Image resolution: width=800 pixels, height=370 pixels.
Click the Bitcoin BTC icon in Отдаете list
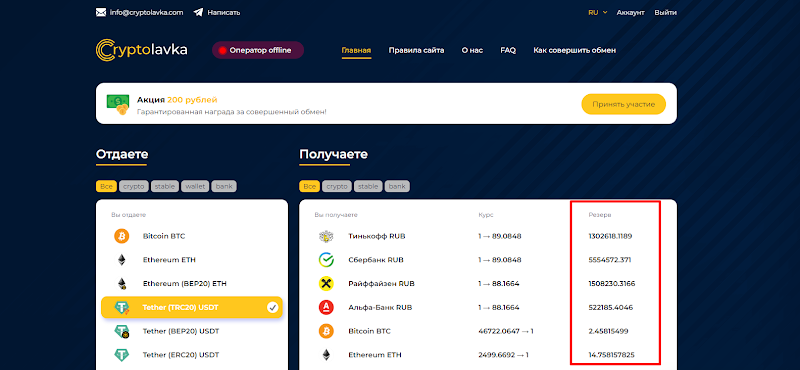click(x=121, y=236)
